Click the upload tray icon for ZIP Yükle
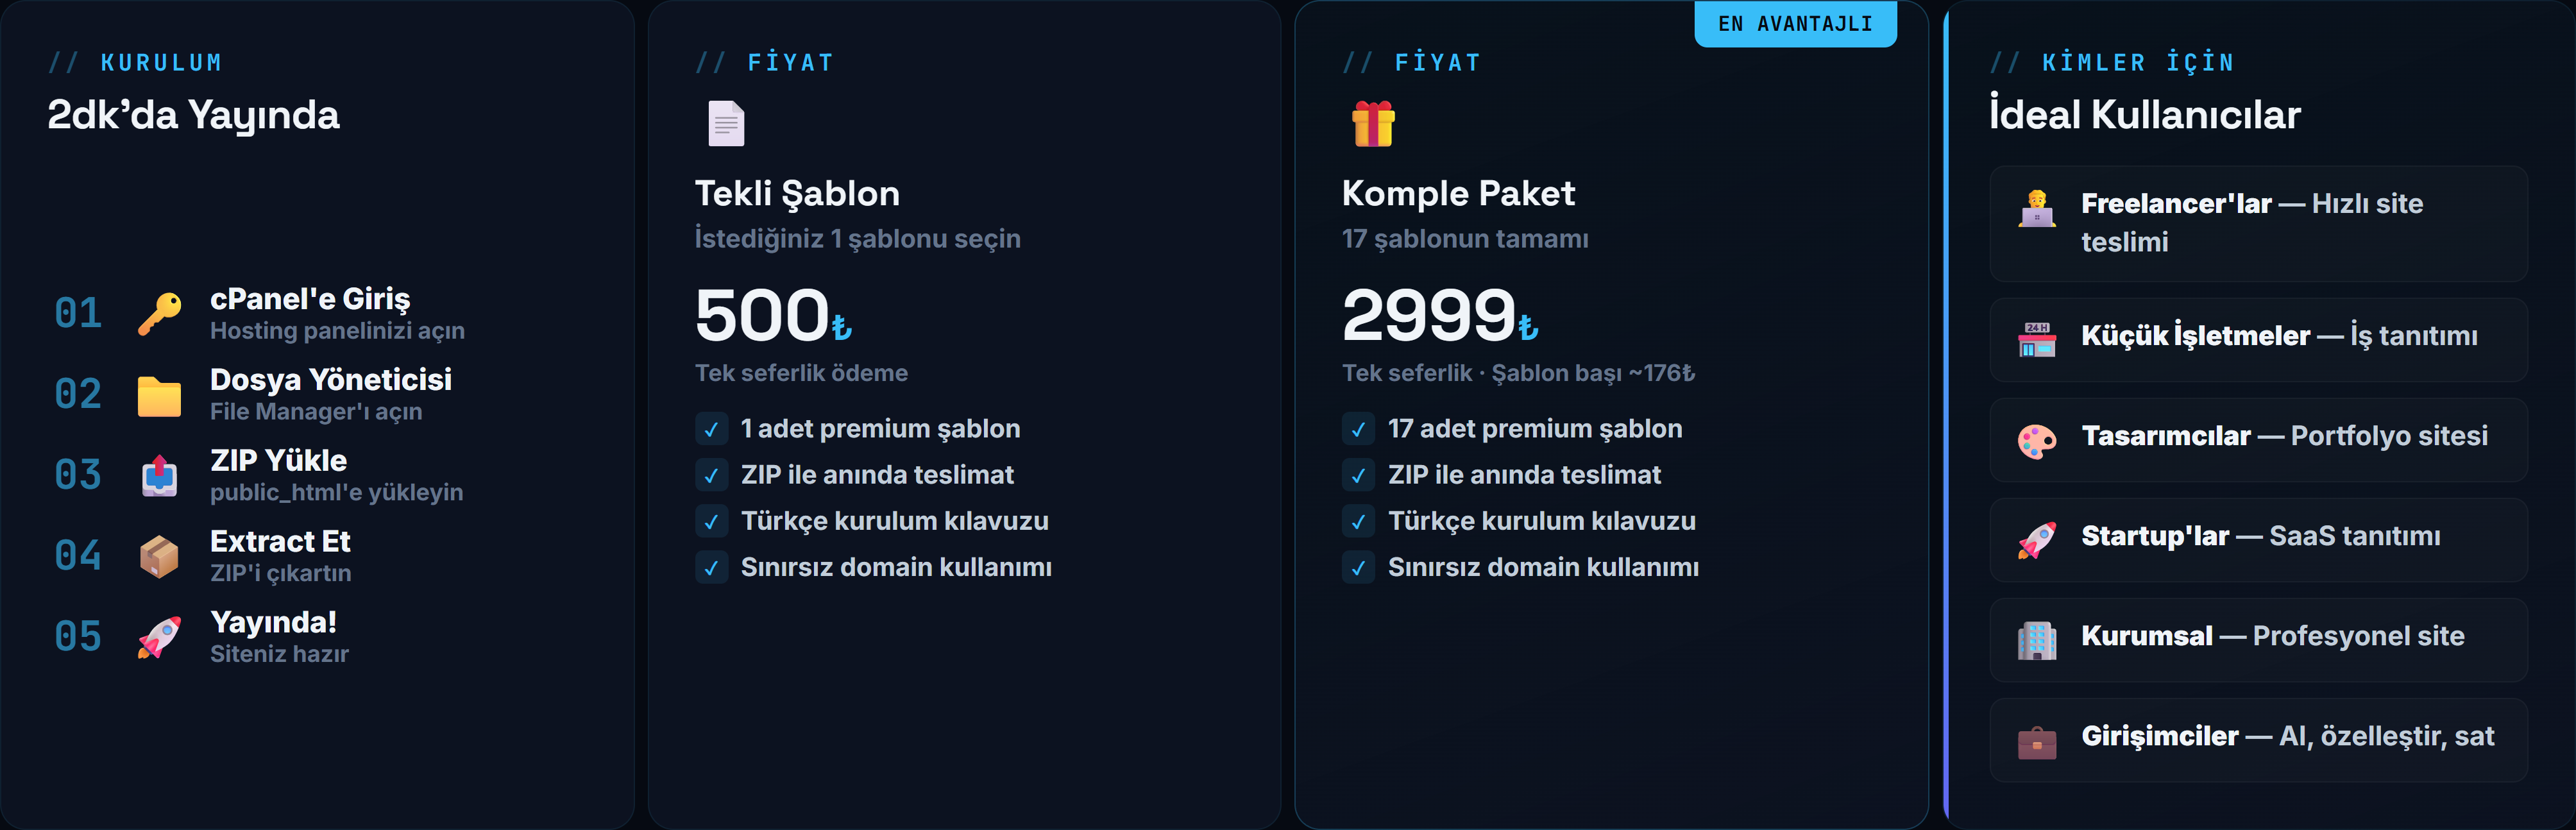Screen dimensions: 2576x830 (159, 476)
